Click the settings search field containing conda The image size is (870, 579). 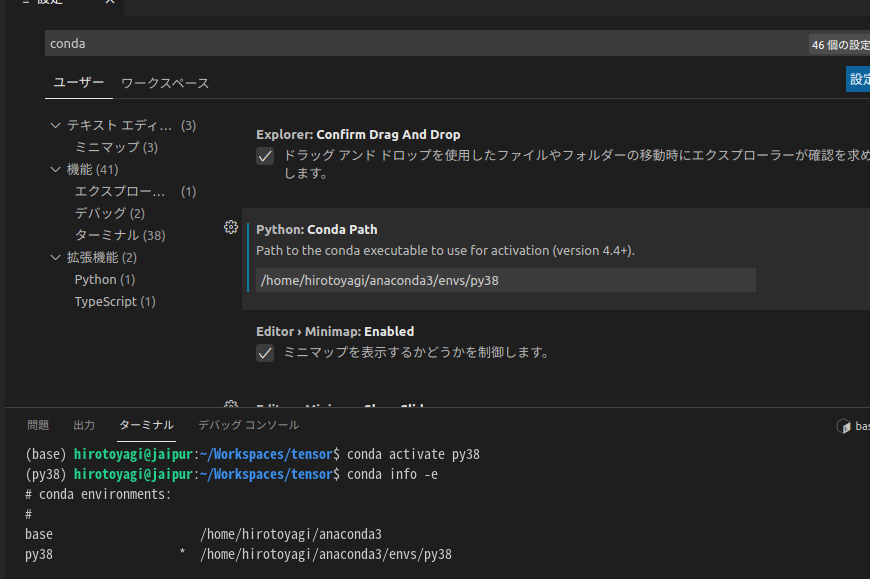(x=420, y=43)
